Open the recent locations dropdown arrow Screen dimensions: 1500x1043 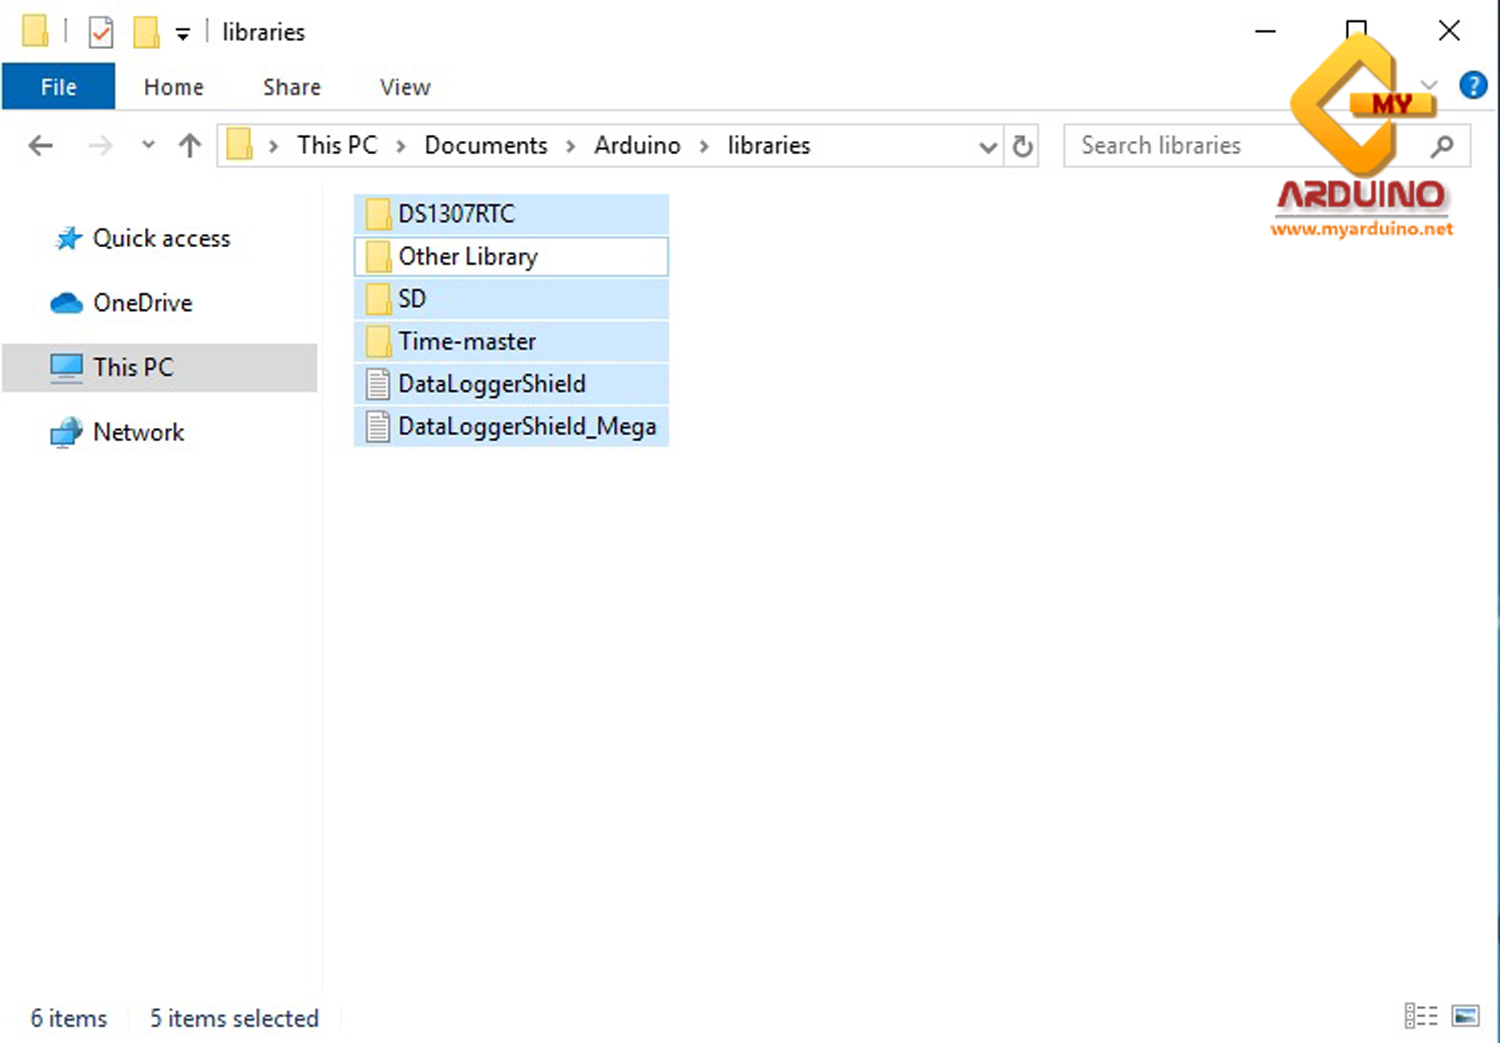tap(148, 146)
